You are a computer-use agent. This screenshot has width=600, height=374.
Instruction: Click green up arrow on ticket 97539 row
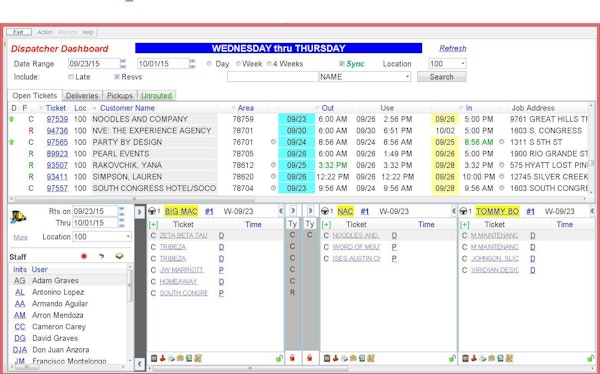11,119
